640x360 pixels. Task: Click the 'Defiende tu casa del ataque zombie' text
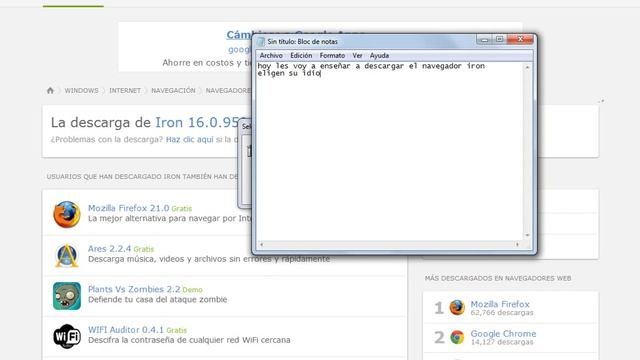pos(158,300)
